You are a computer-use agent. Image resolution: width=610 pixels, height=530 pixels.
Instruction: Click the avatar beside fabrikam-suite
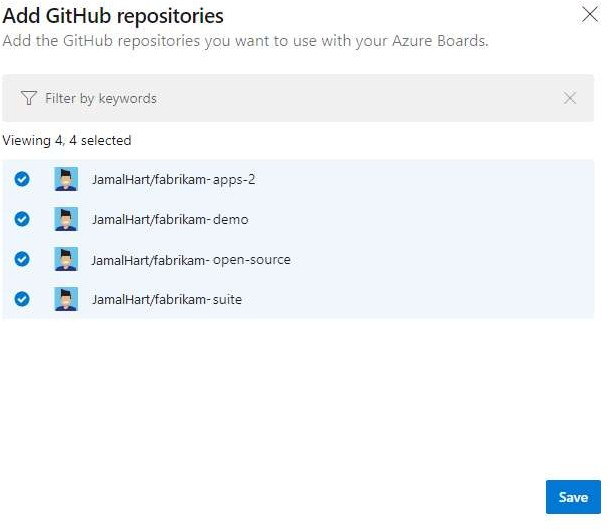[x=66, y=298]
